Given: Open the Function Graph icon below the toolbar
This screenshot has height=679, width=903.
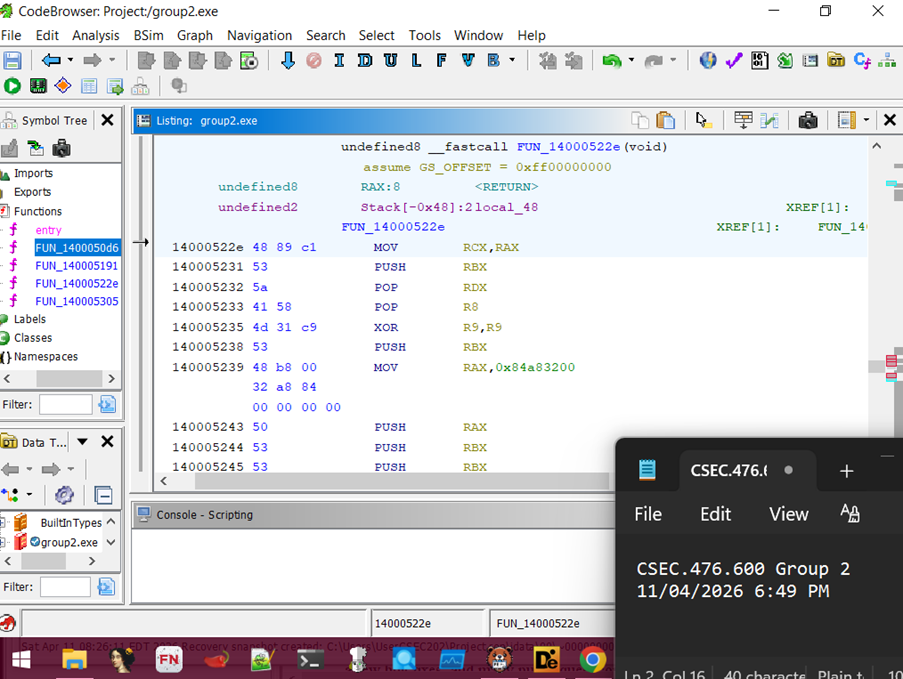Looking at the screenshot, I should (x=62, y=85).
